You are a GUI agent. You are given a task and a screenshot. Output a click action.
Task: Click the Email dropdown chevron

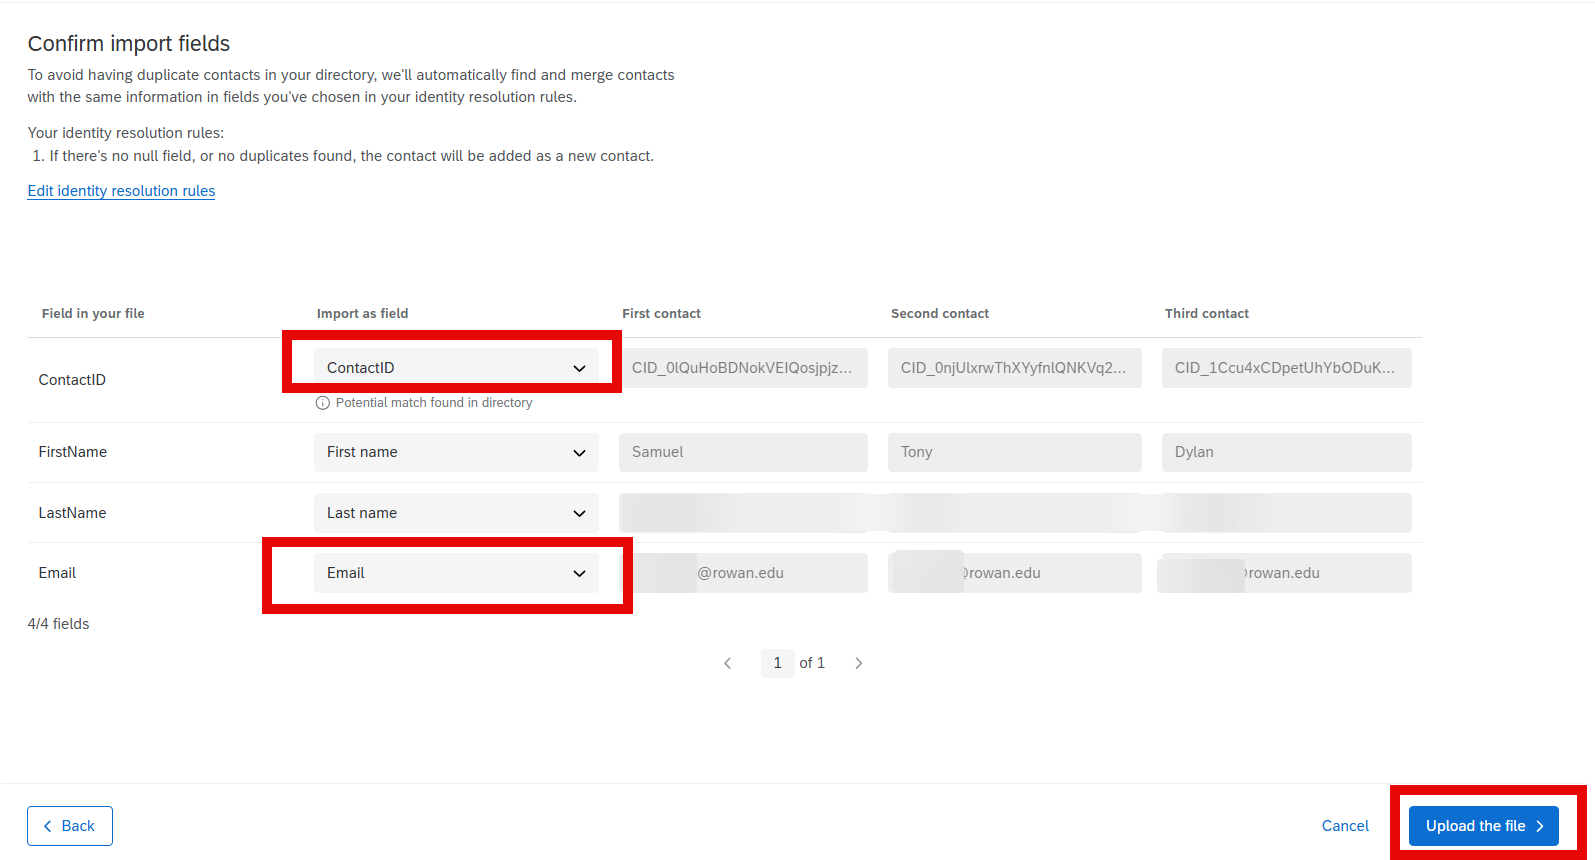pyautogui.click(x=579, y=573)
